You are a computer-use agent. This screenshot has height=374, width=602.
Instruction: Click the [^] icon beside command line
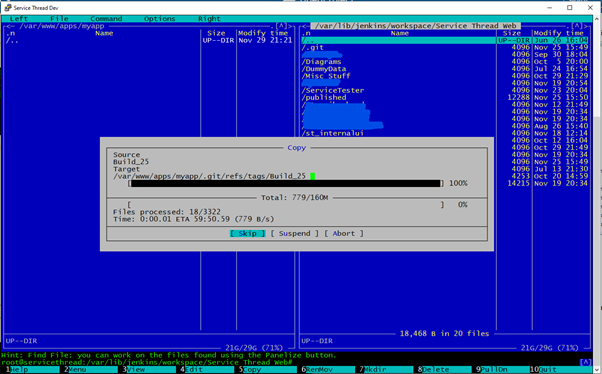585,362
